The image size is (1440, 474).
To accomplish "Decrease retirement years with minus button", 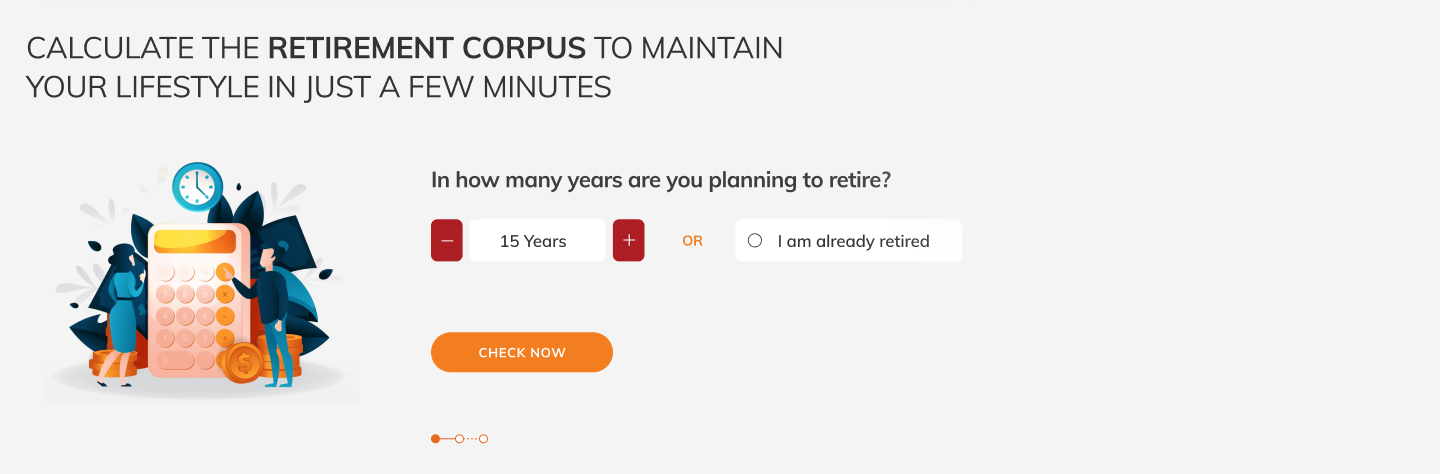I will [447, 241].
